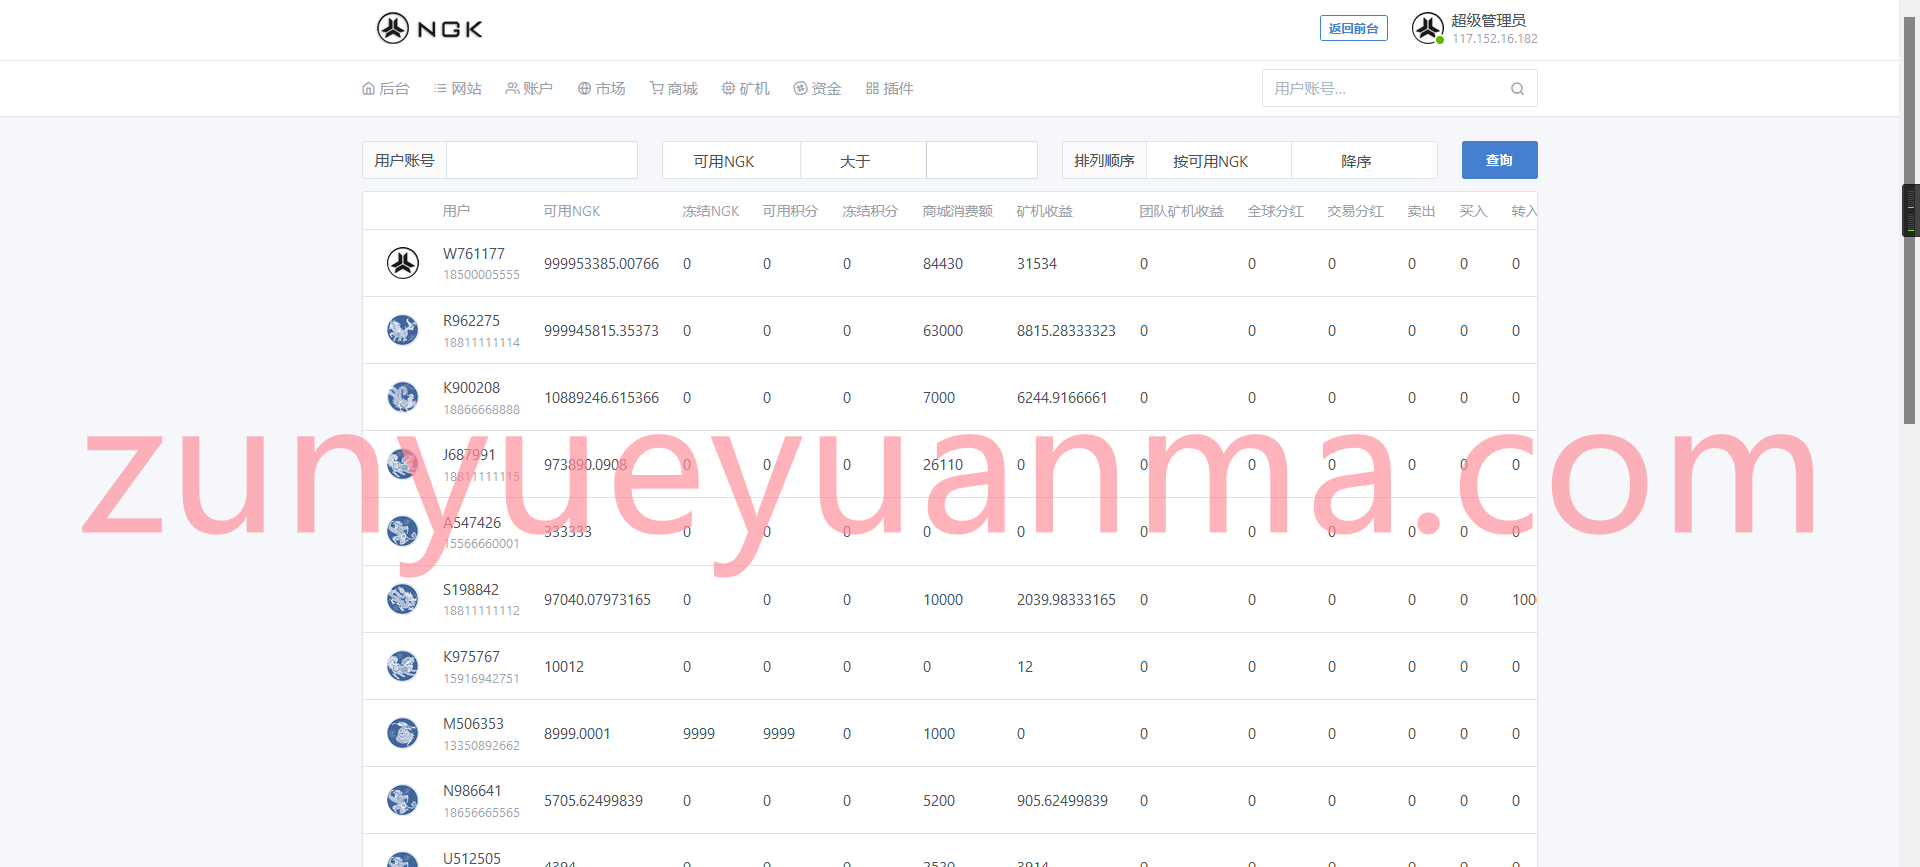Click avatar of user K900208
Viewport: 1920px width, 867px height.
point(403,397)
